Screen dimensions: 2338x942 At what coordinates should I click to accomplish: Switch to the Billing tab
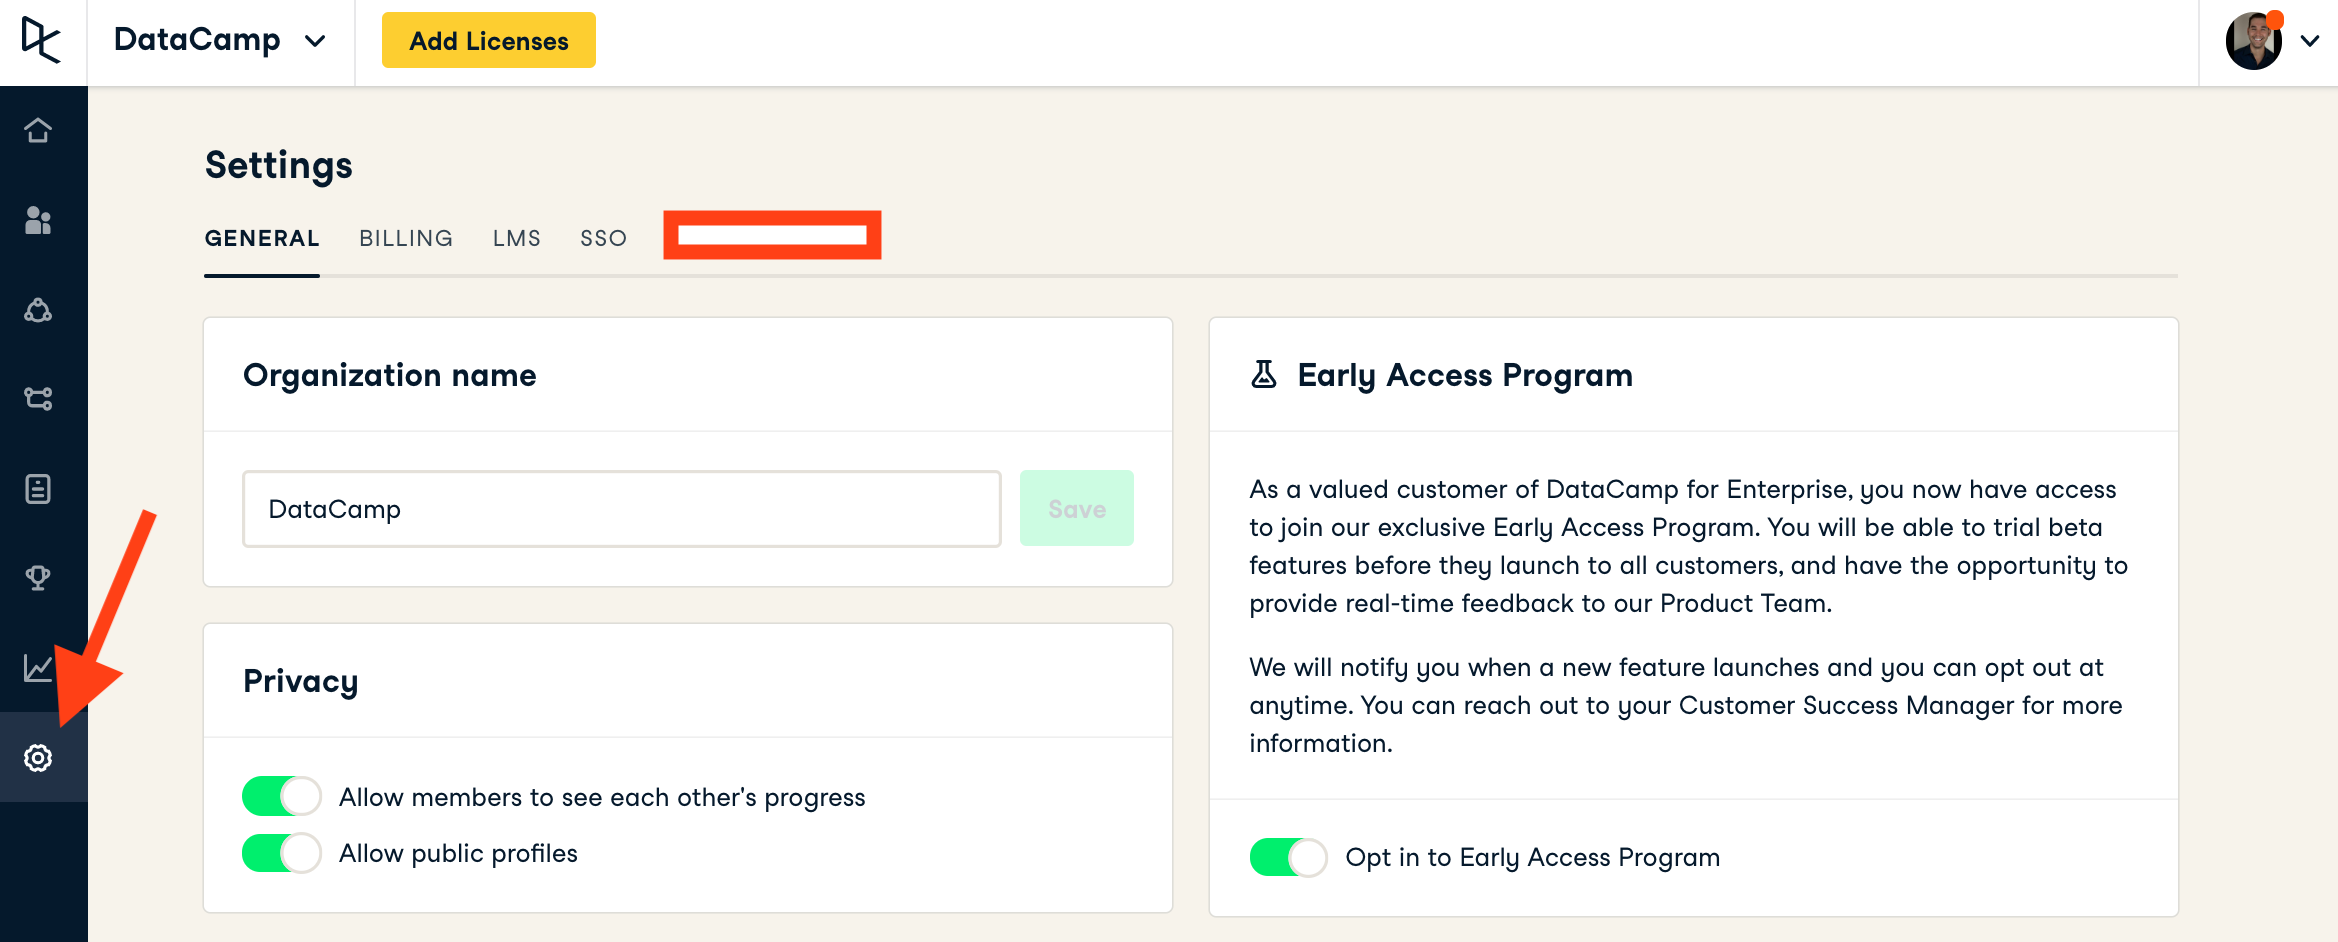[x=406, y=238]
